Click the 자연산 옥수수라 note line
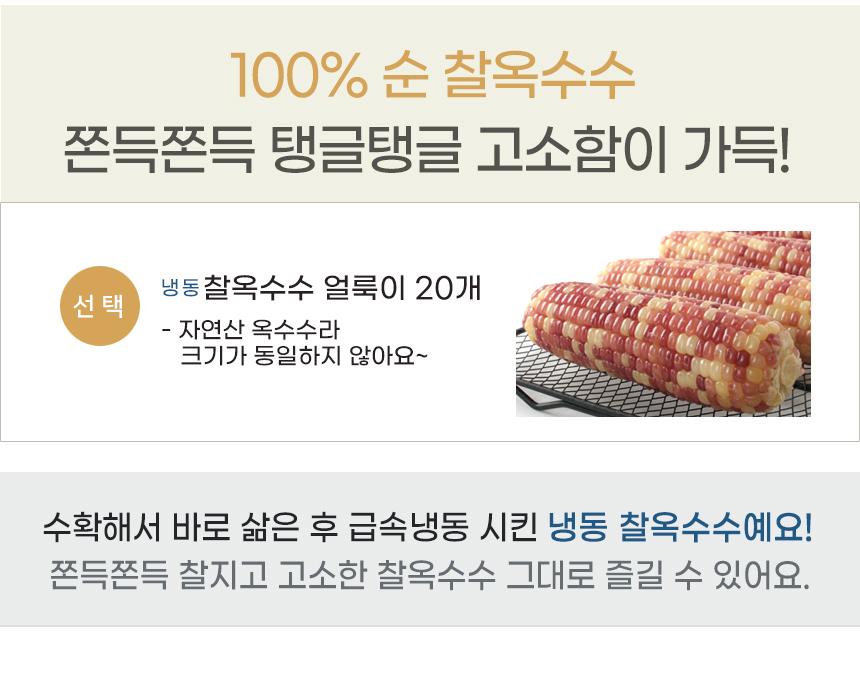 [257, 329]
